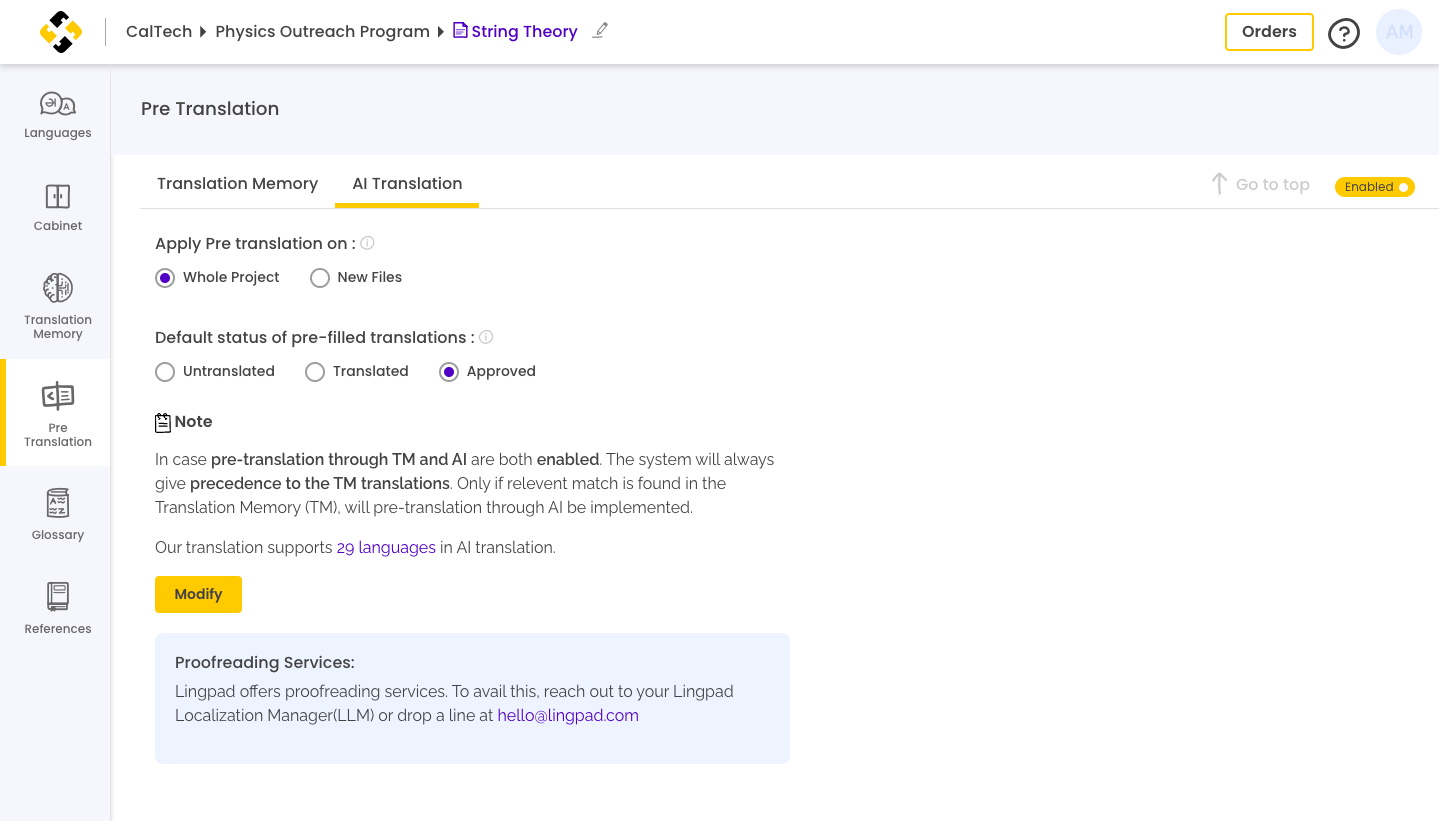This screenshot has width=1439, height=821.
Task: Click the Go to top arrow
Action: tap(1219, 184)
